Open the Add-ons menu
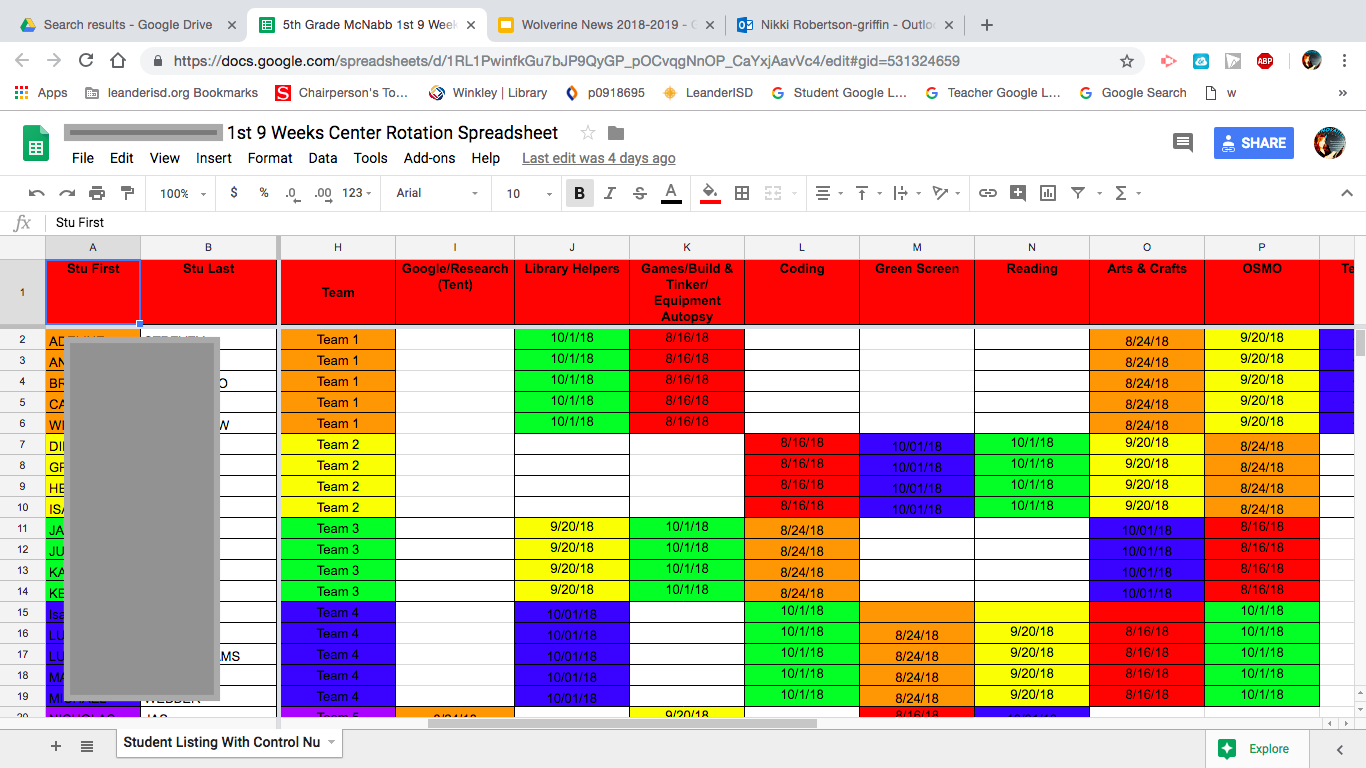Image resolution: width=1366 pixels, height=768 pixels. click(430, 158)
